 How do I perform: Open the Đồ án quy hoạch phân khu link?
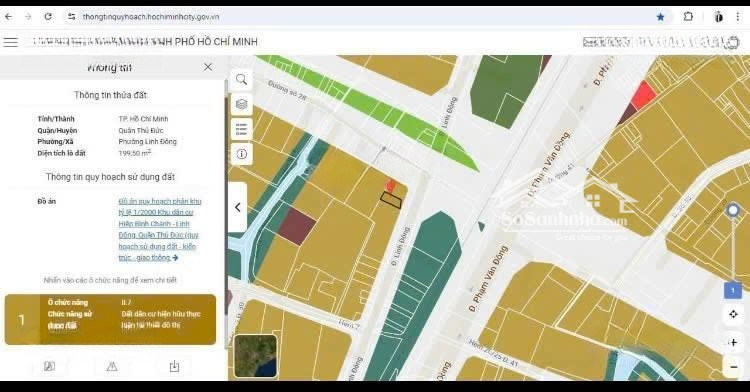click(160, 229)
